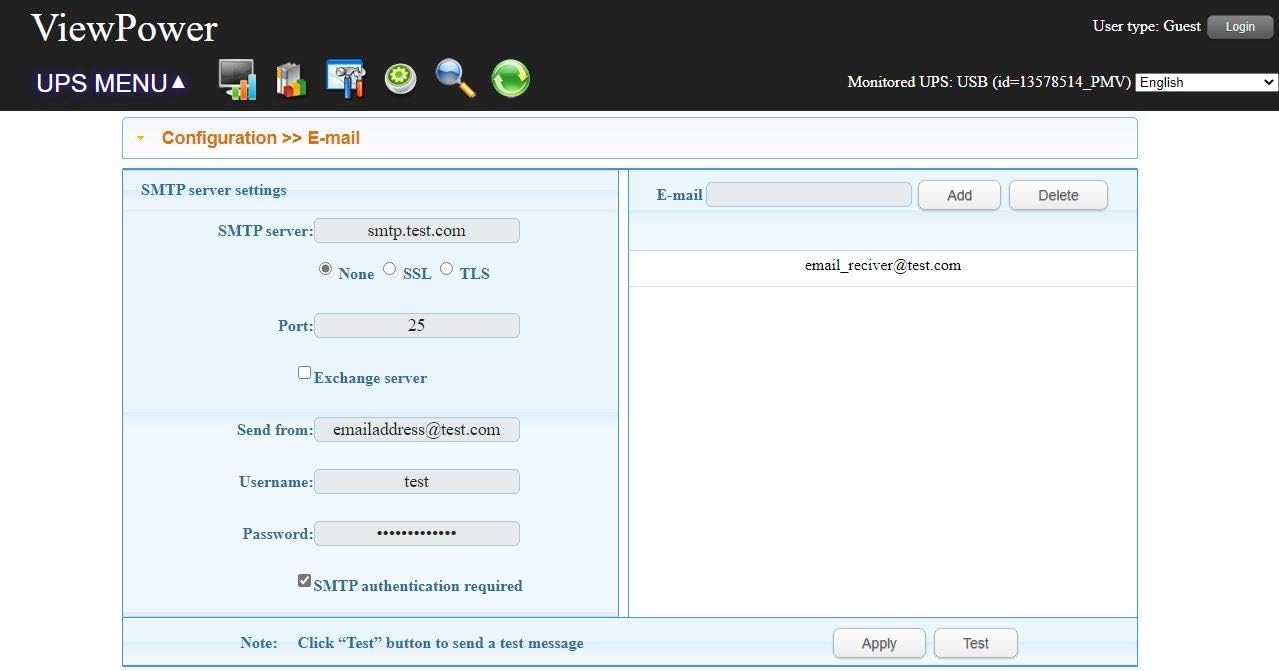This screenshot has width=1279, height=671.
Task: Send a test message with Test button
Action: [x=976, y=643]
